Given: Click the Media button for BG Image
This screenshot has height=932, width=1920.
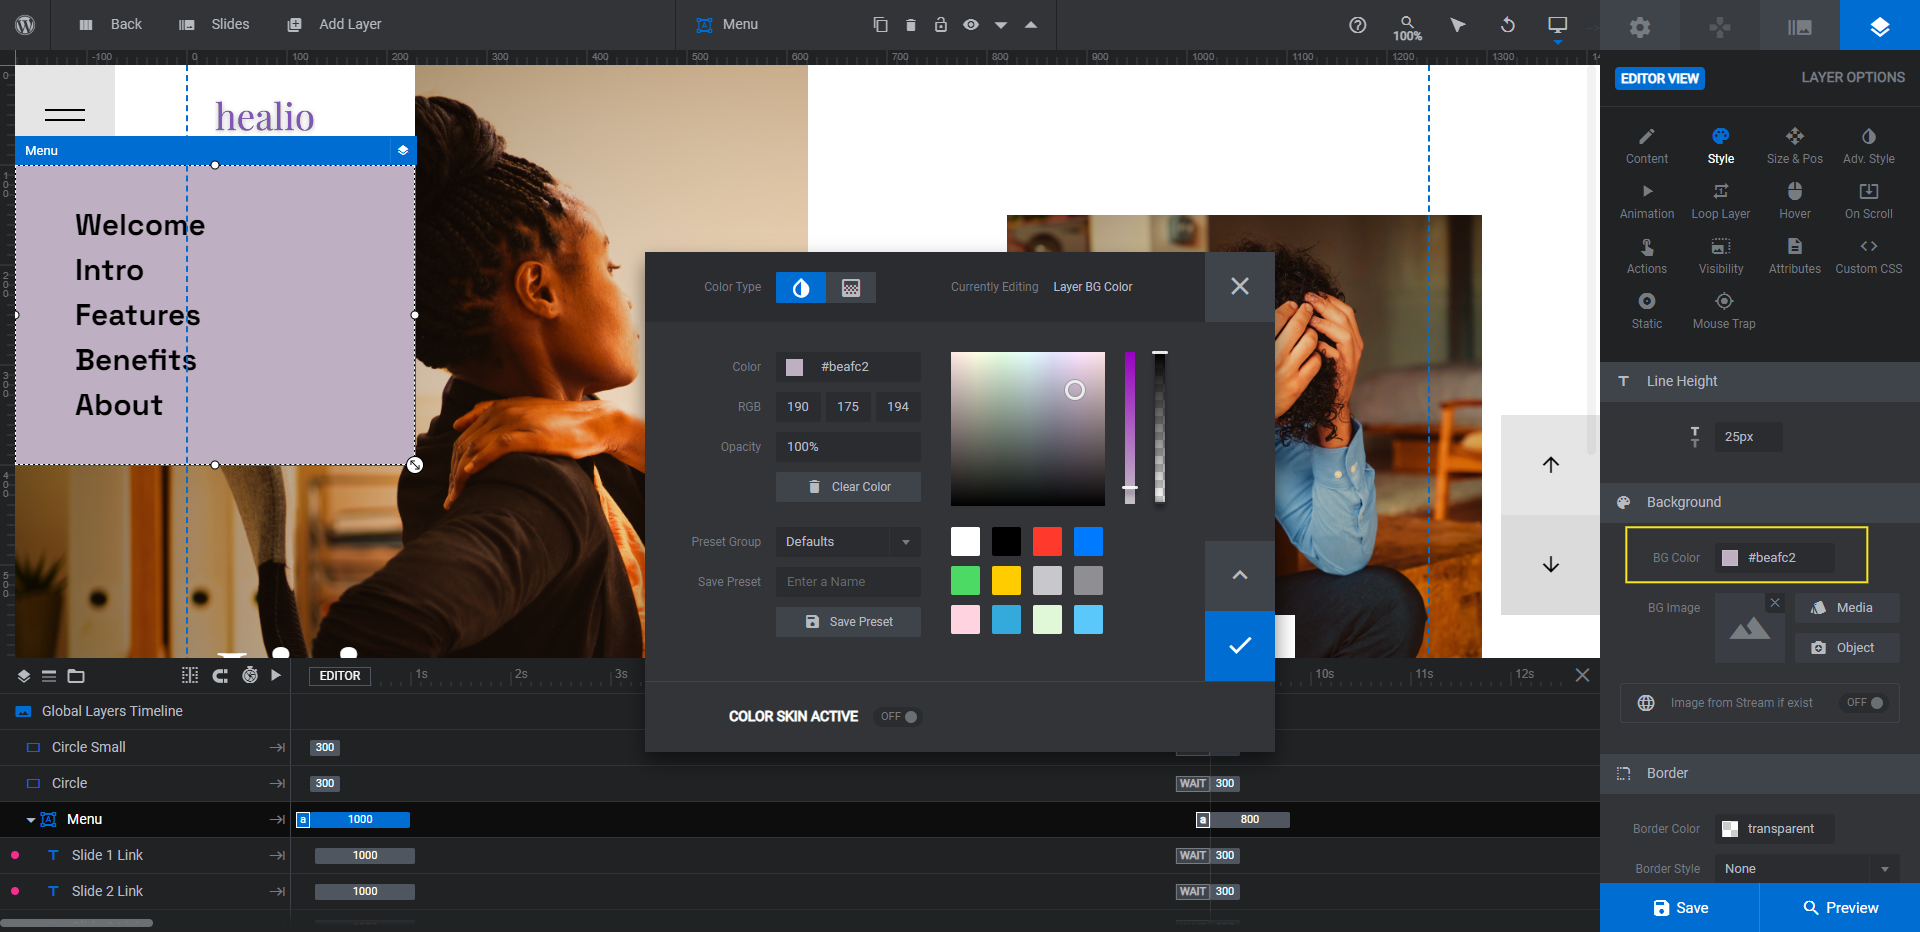Looking at the screenshot, I should coord(1847,608).
